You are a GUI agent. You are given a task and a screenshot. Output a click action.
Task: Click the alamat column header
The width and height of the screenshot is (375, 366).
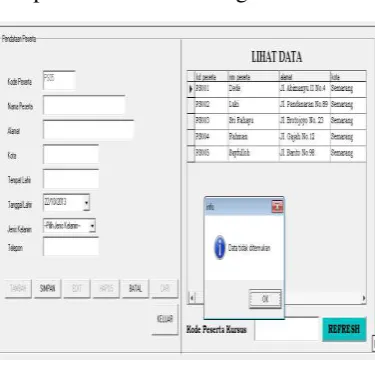[x=305, y=77]
